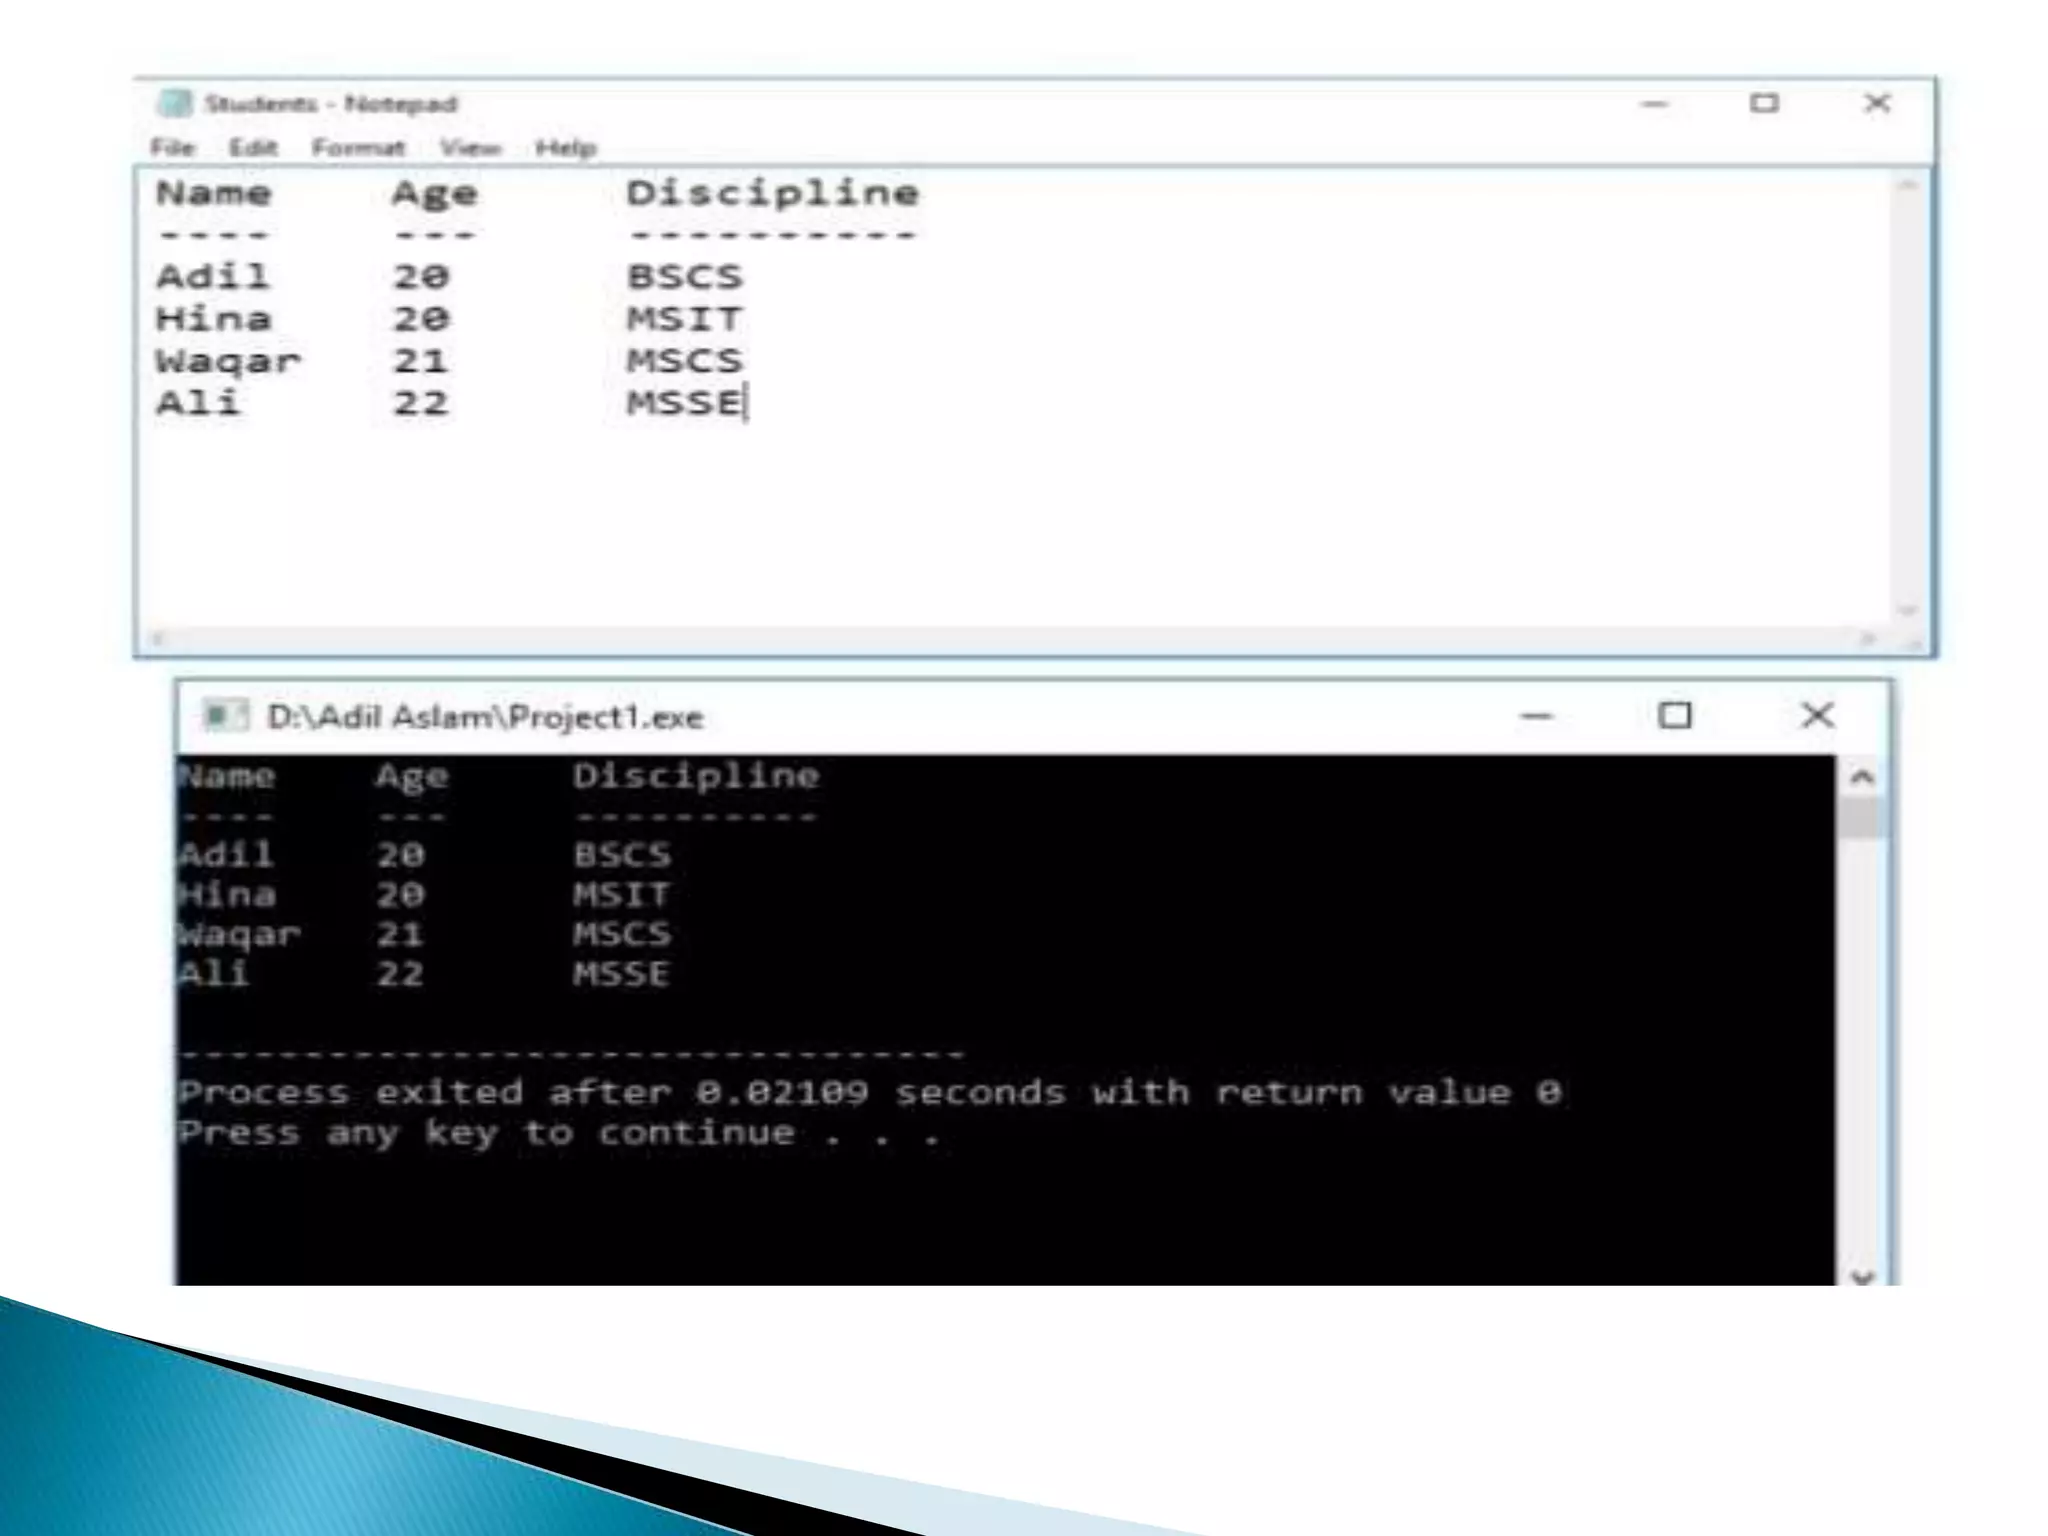Maximize the Students Notepad window
Screen dimensions: 2048x1536
(1764, 104)
